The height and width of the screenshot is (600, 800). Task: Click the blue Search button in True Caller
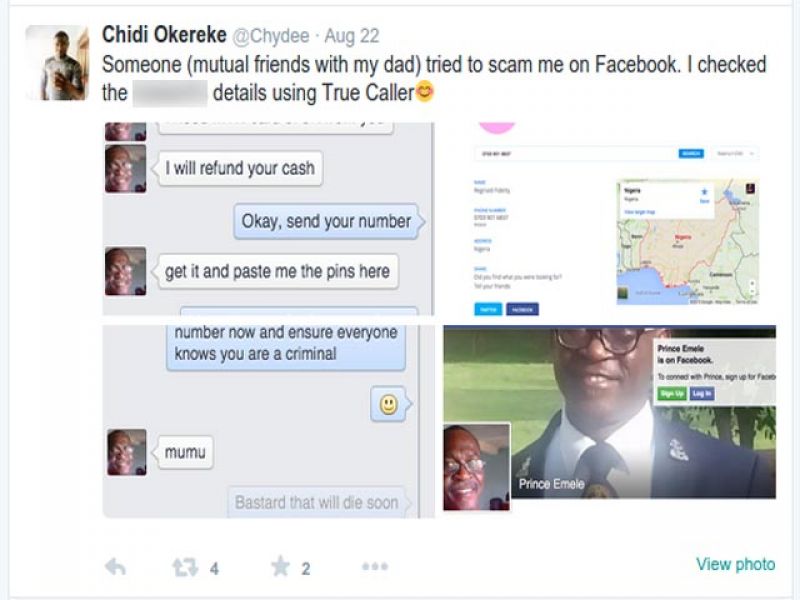click(691, 154)
